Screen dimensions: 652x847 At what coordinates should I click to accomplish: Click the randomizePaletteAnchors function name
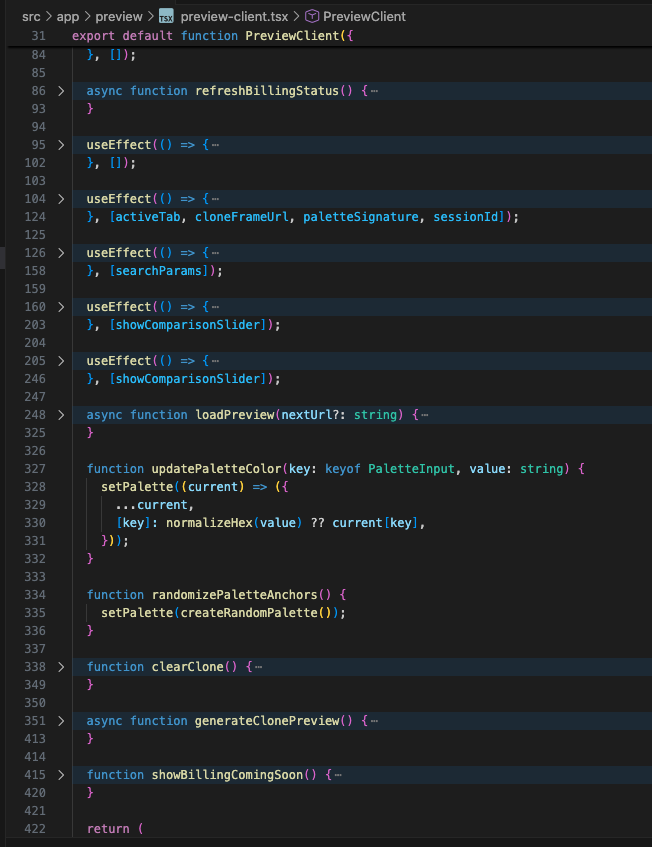point(234,595)
